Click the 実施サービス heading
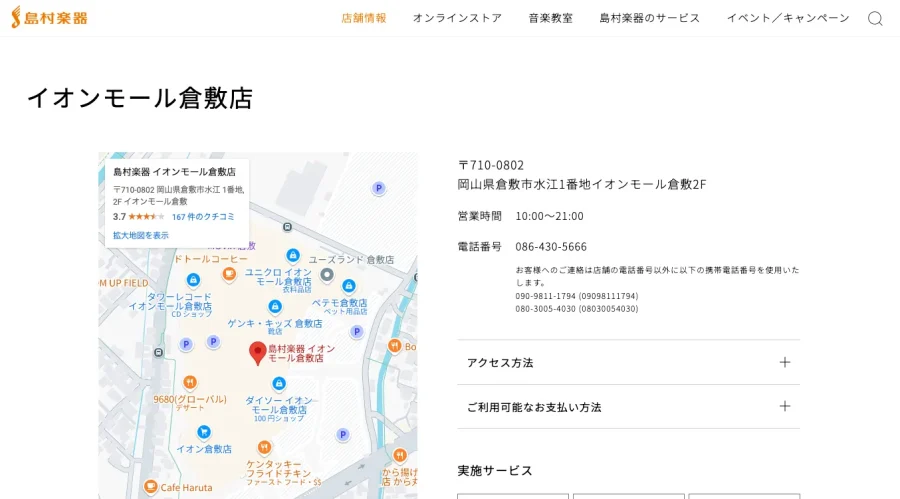Viewport: 900px width, 499px height. [x=495, y=470]
